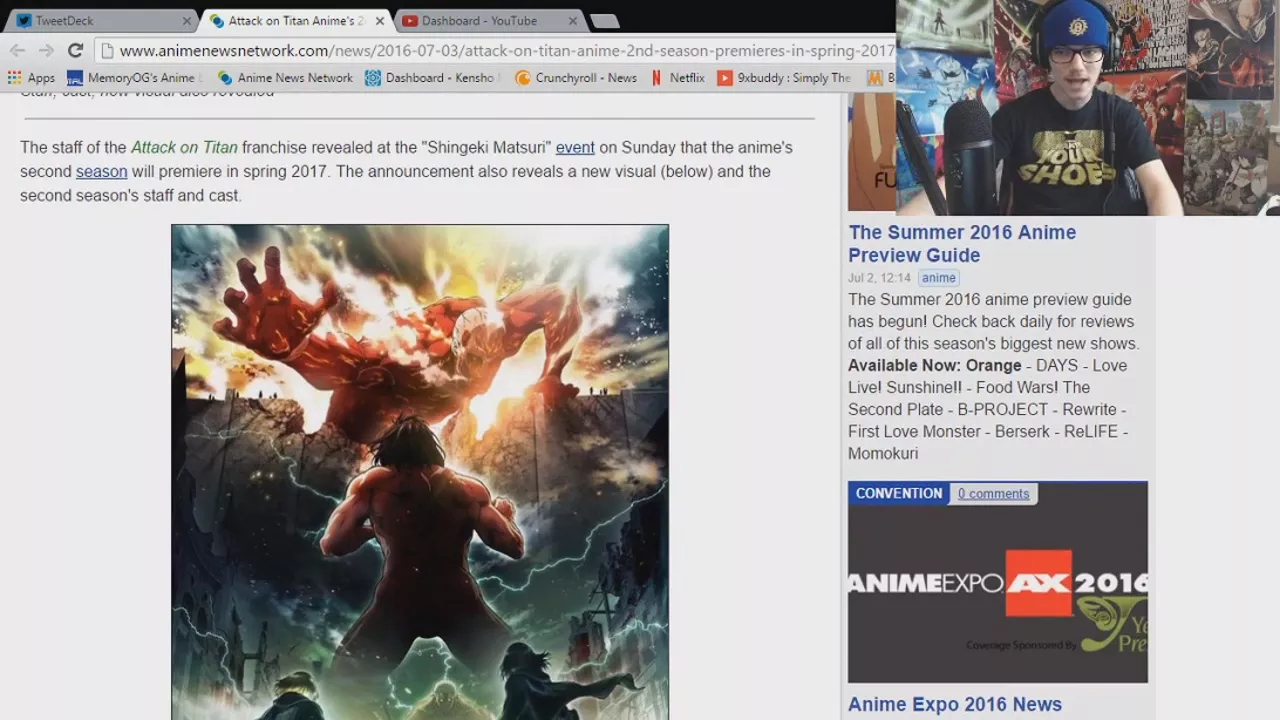This screenshot has height=720, width=1280.
Task: Open the Attack on Titan key visual image
Action: (420, 472)
